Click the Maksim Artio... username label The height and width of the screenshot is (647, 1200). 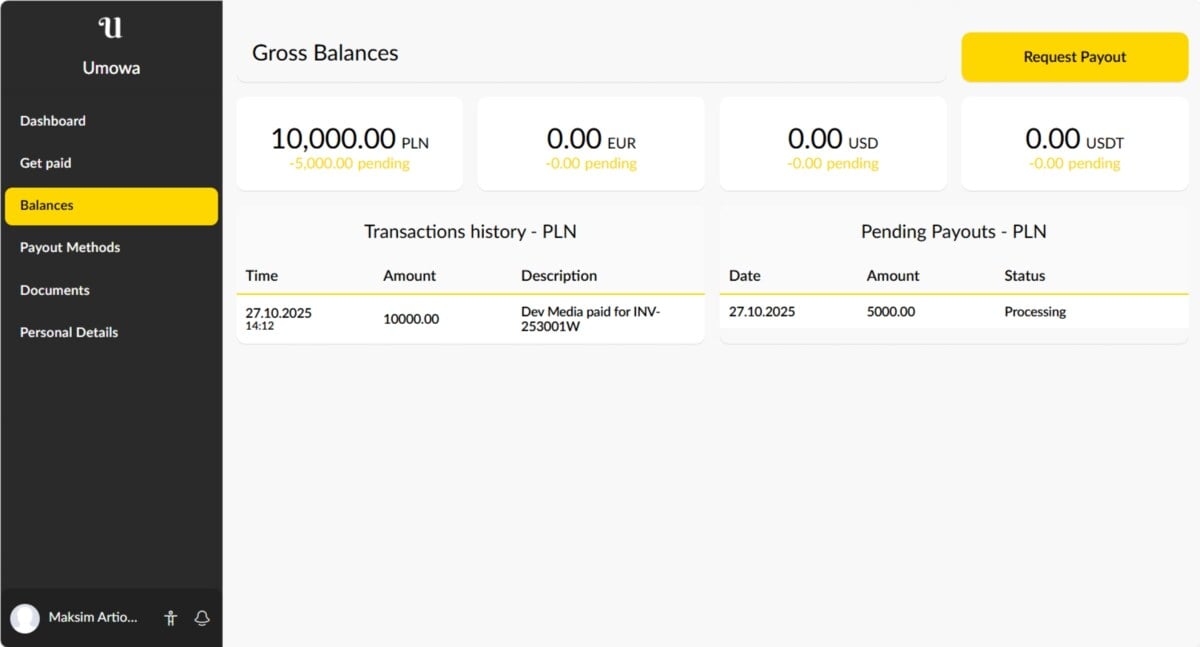click(93, 618)
